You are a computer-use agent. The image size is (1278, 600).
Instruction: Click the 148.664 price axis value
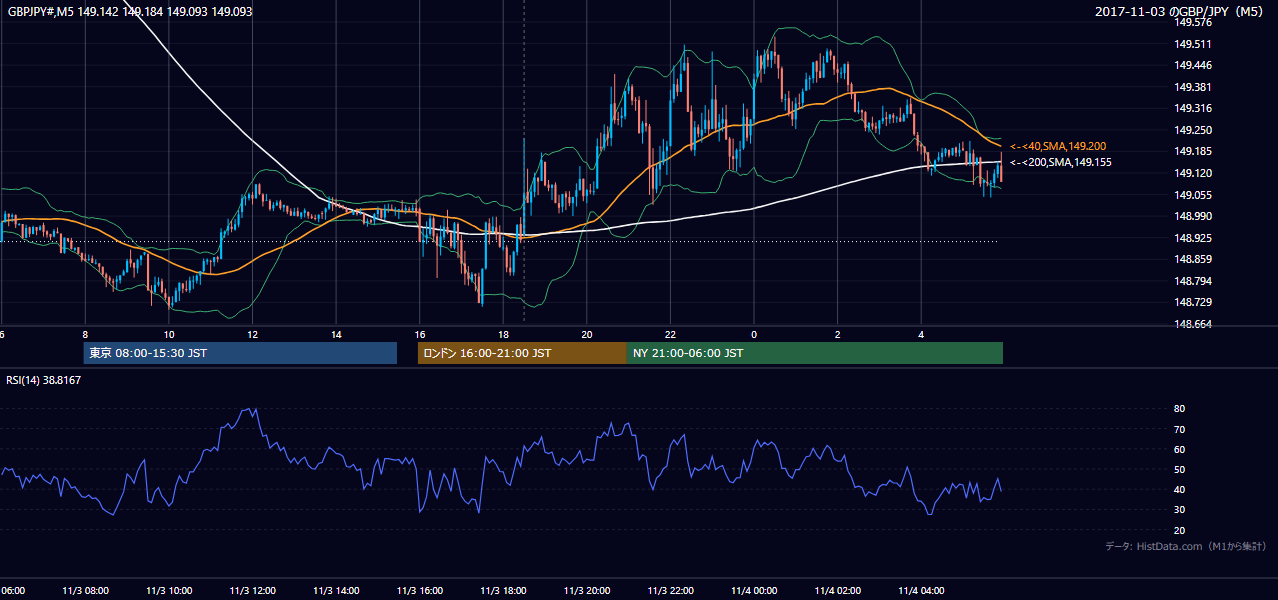(1194, 324)
